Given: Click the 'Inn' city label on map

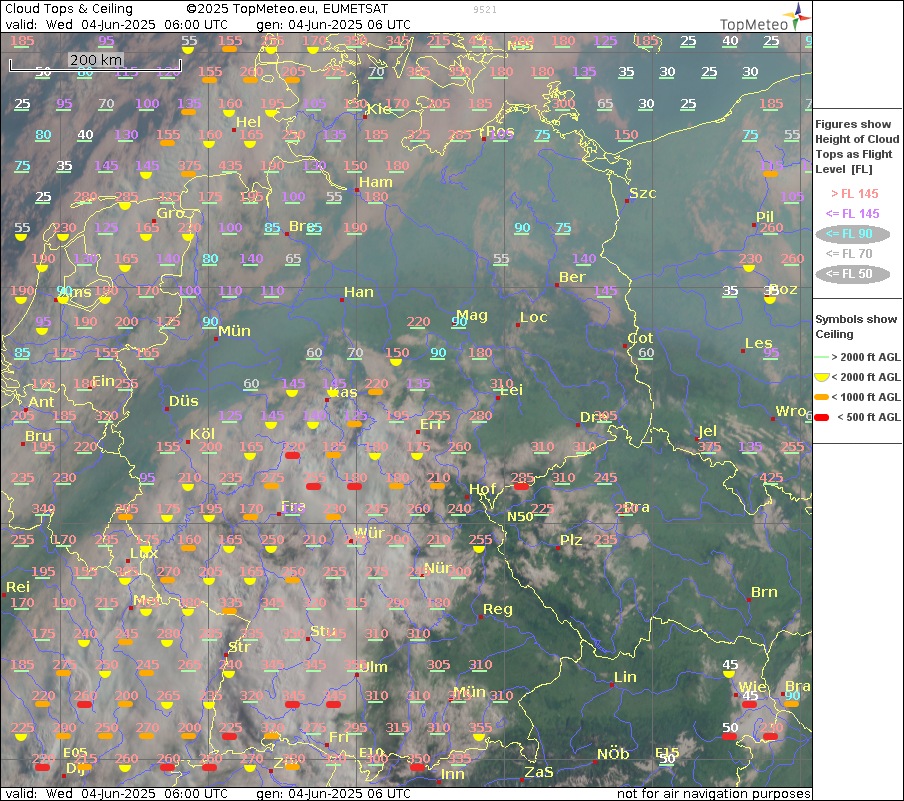Looking at the screenshot, I should [453, 774].
